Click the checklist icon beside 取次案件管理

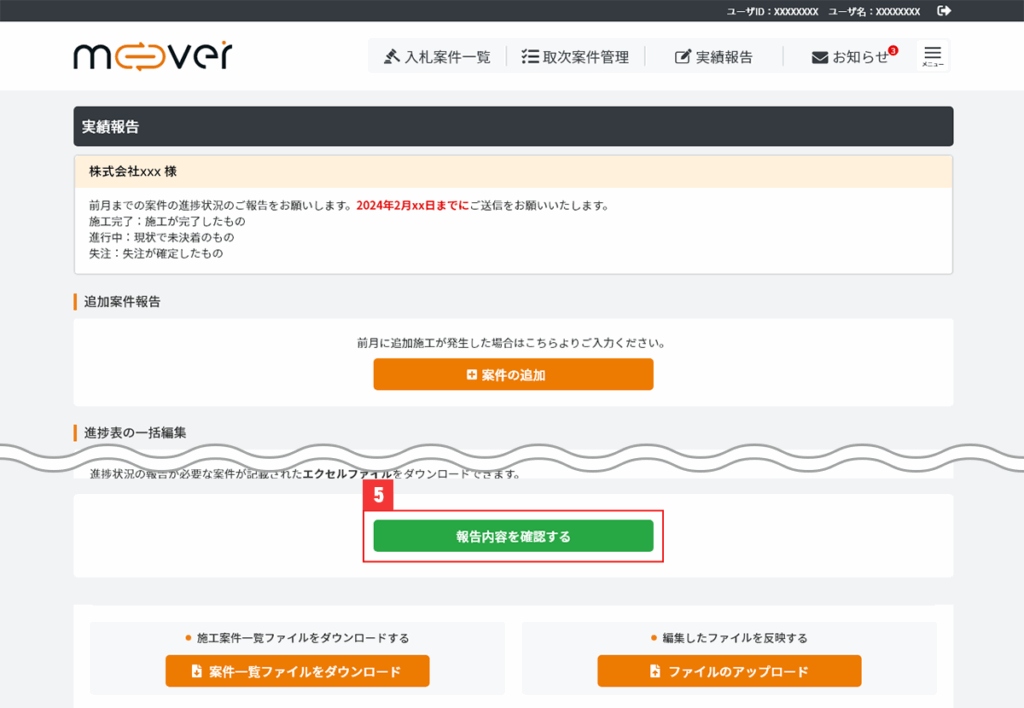pos(530,57)
